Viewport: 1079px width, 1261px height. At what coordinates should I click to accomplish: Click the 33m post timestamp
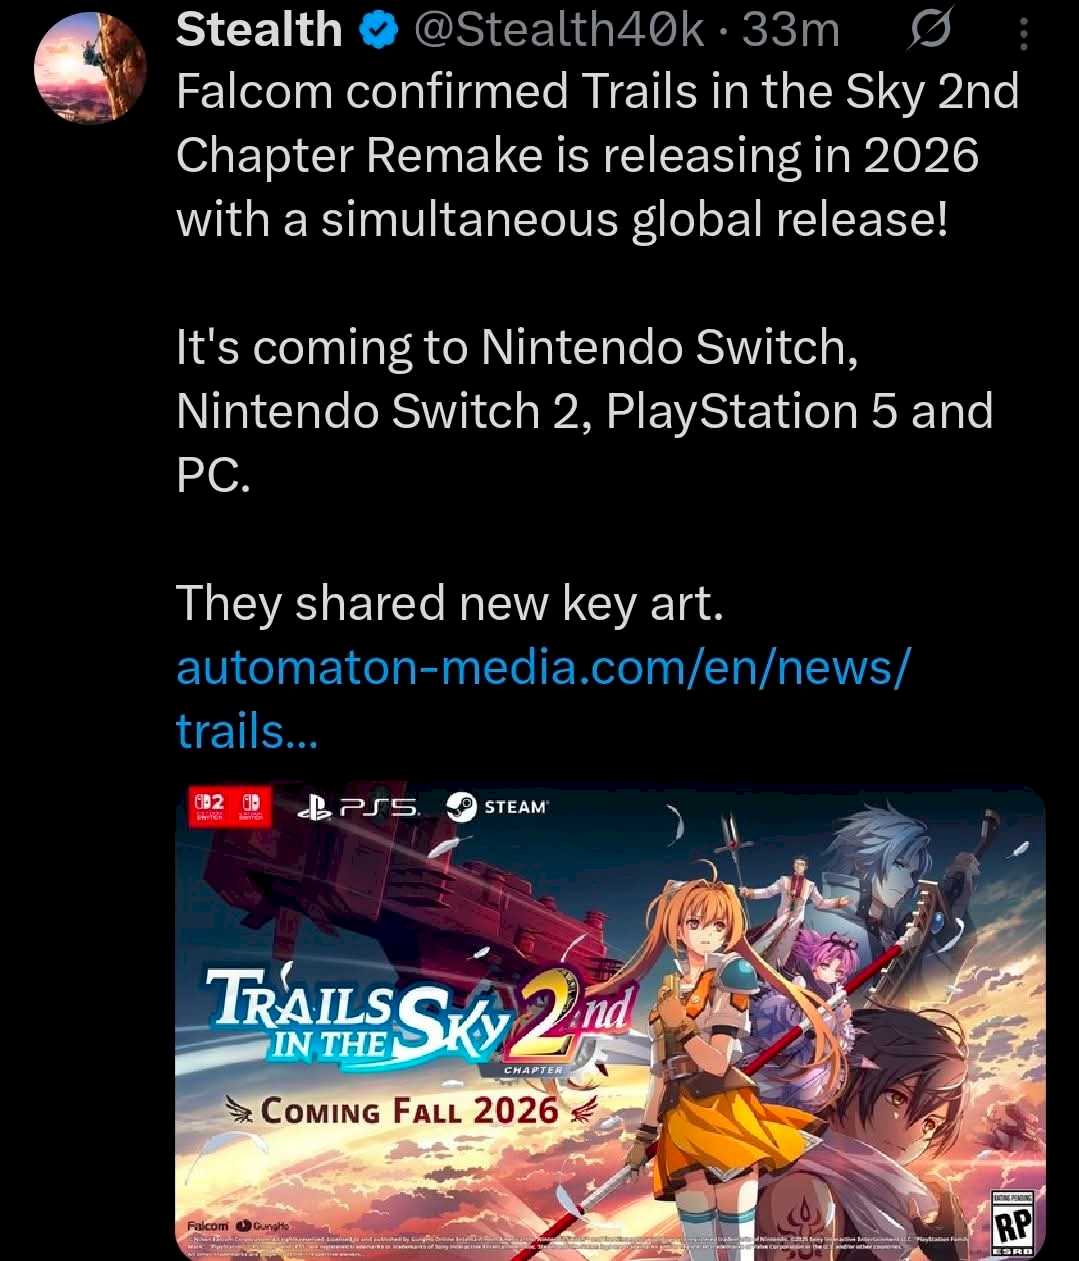click(x=792, y=31)
